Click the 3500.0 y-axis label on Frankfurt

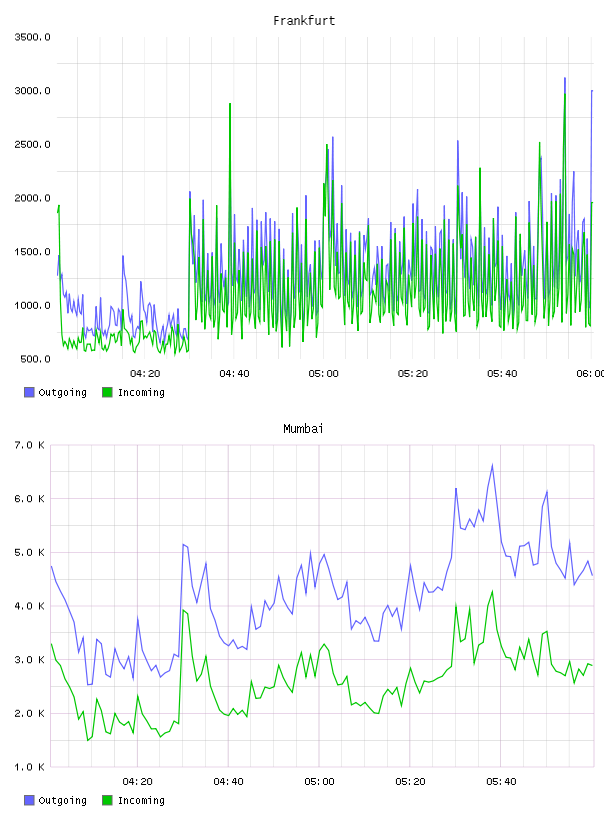point(32,37)
